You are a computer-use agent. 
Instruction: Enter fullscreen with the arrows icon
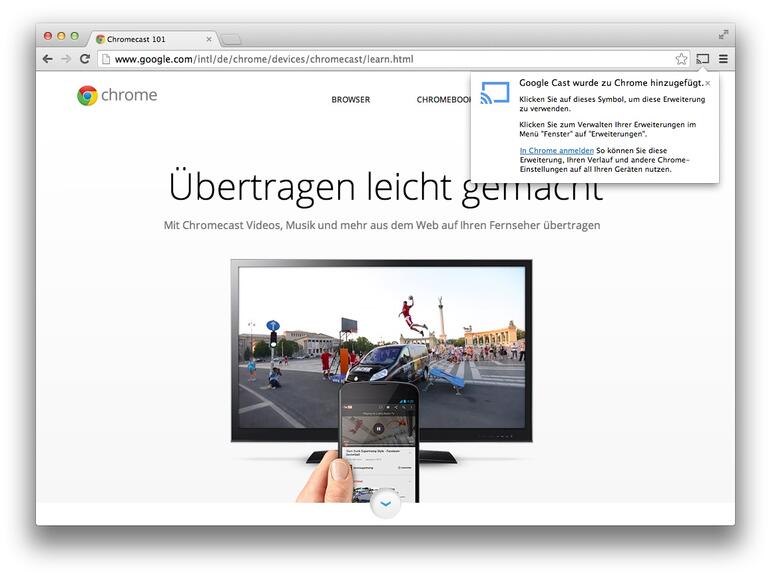pos(723,34)
